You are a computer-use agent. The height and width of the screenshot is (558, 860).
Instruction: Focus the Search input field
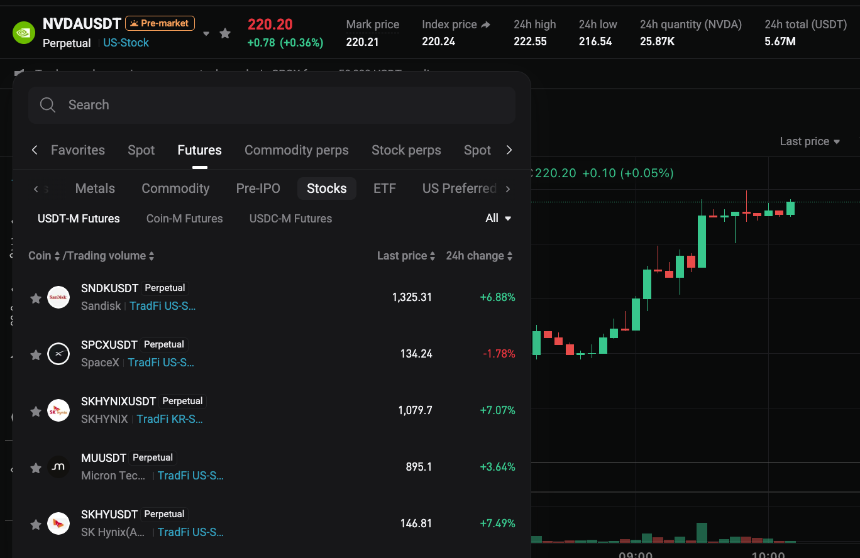pyautogui.click(x=271, y=105)
